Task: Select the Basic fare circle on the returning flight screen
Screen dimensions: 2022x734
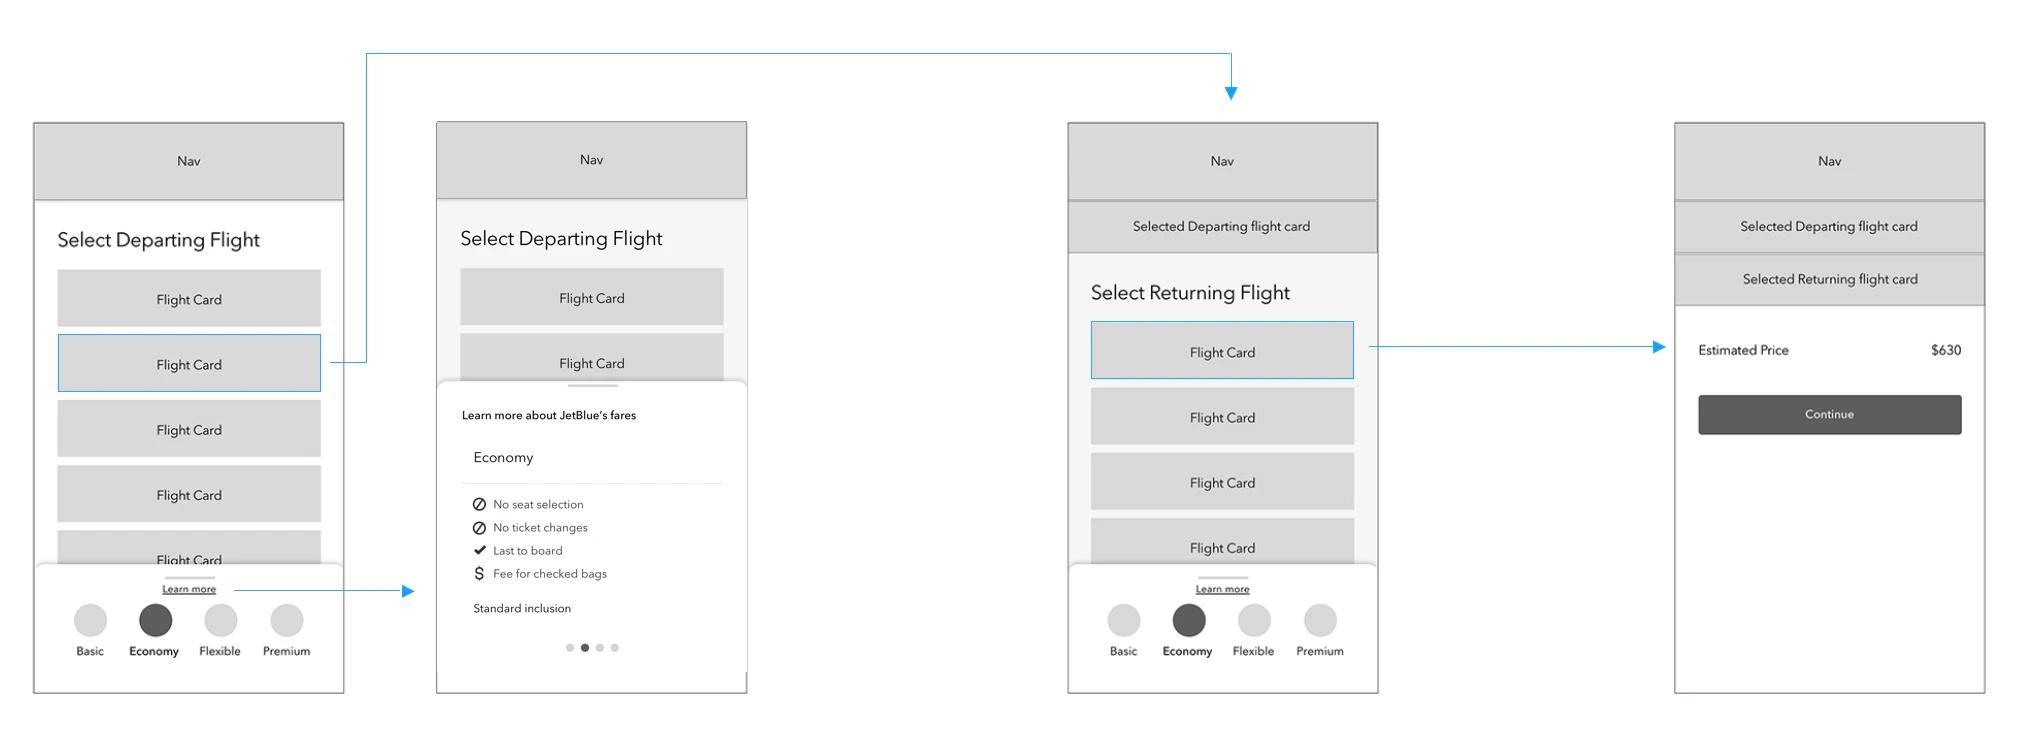Action: pos(1123,621)
